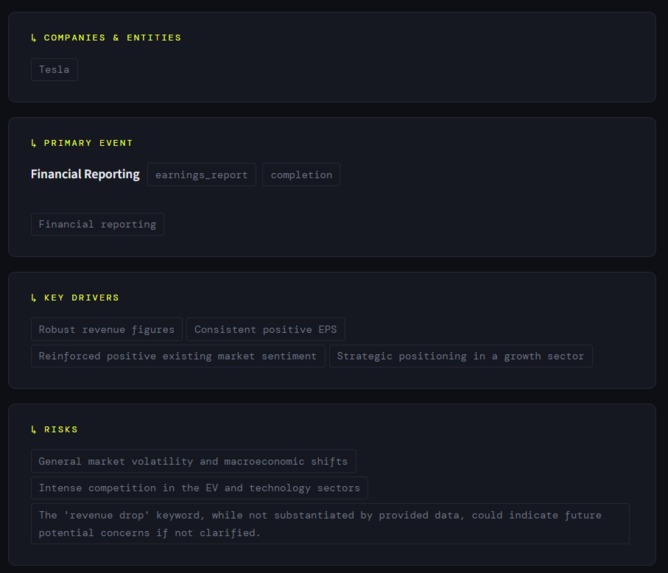Image resolution: width=668 pixels, height=573 pixels.
Task: Select Strategic positioning in a growth sector
Action: (x=461, y=356)
